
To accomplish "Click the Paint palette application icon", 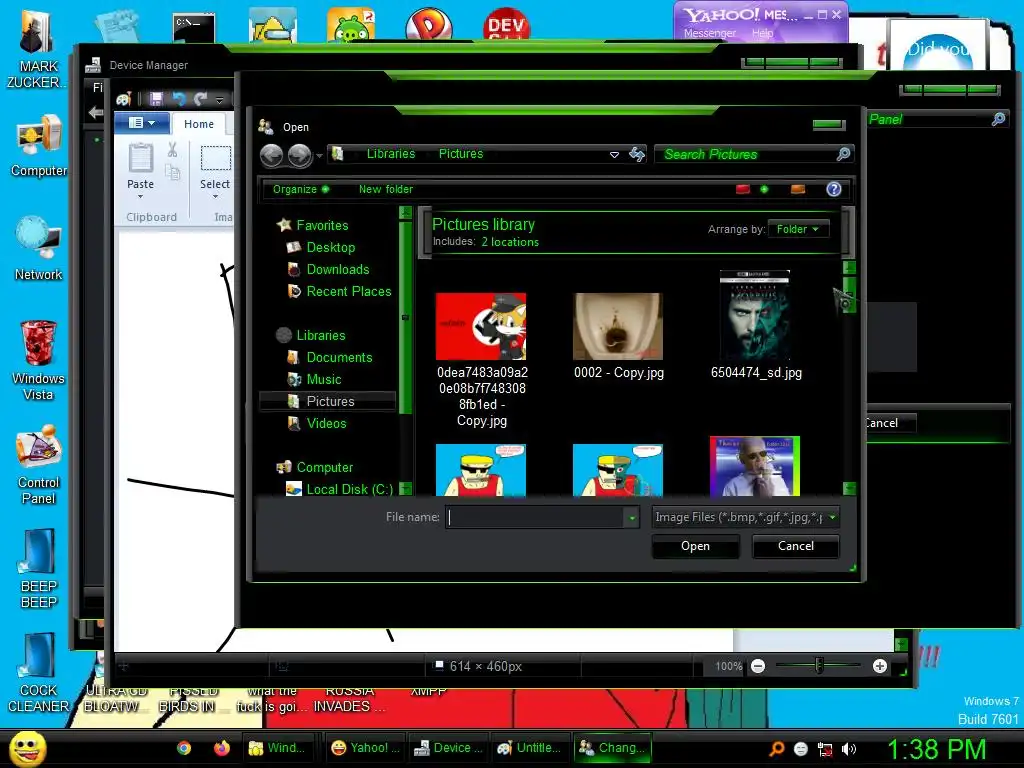I will [x=123, y=99].
